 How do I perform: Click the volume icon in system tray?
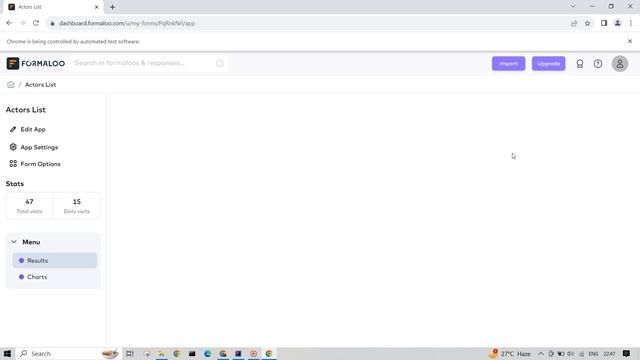(571, 353)
